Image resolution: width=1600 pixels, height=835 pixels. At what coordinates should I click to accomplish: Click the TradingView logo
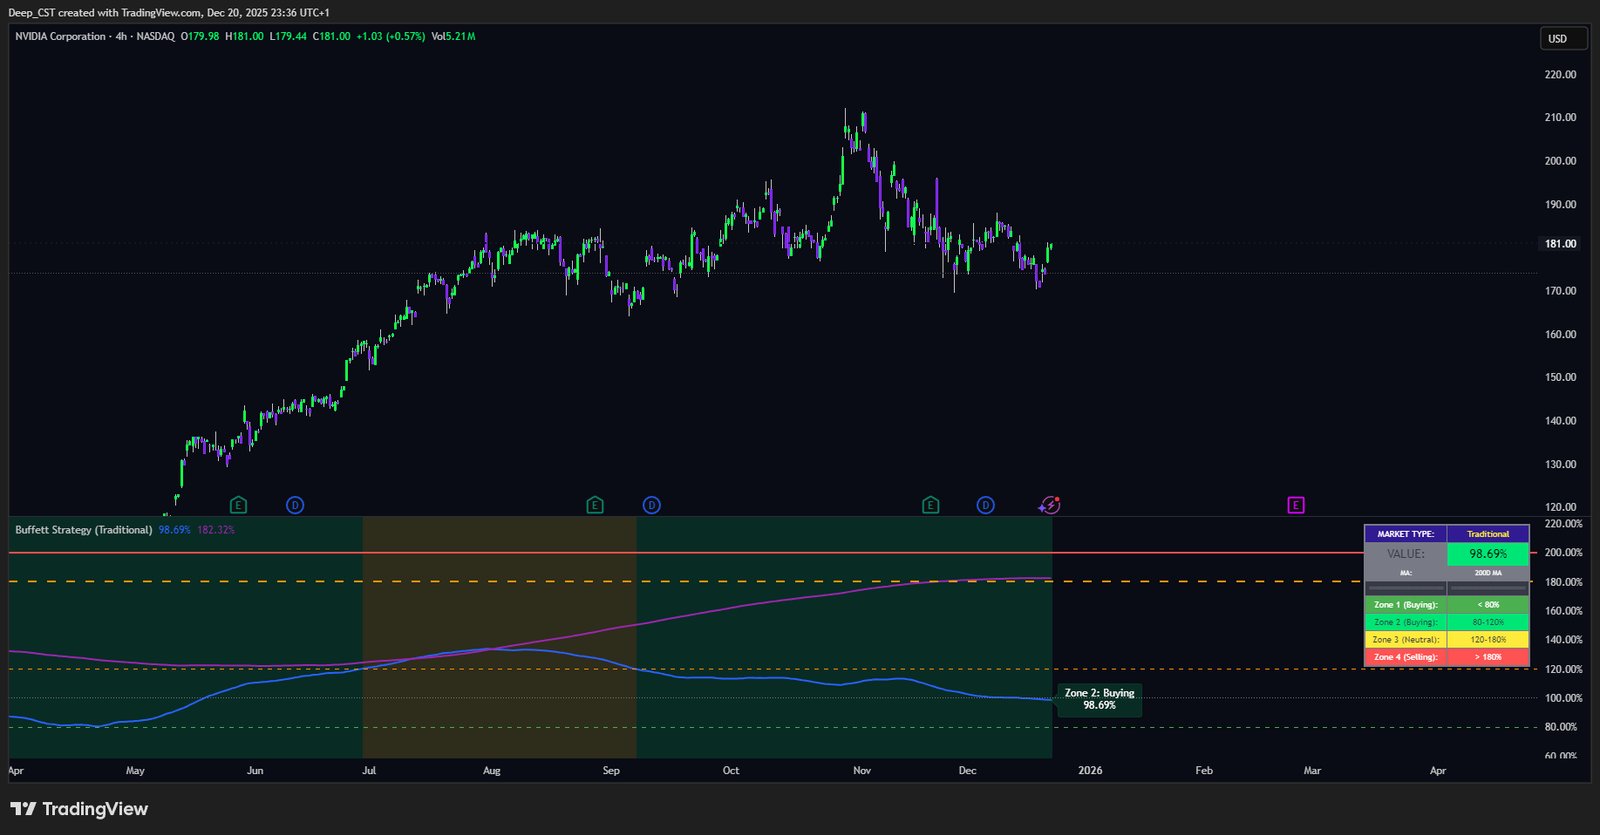pyautogui.click(x=79, y=809)
